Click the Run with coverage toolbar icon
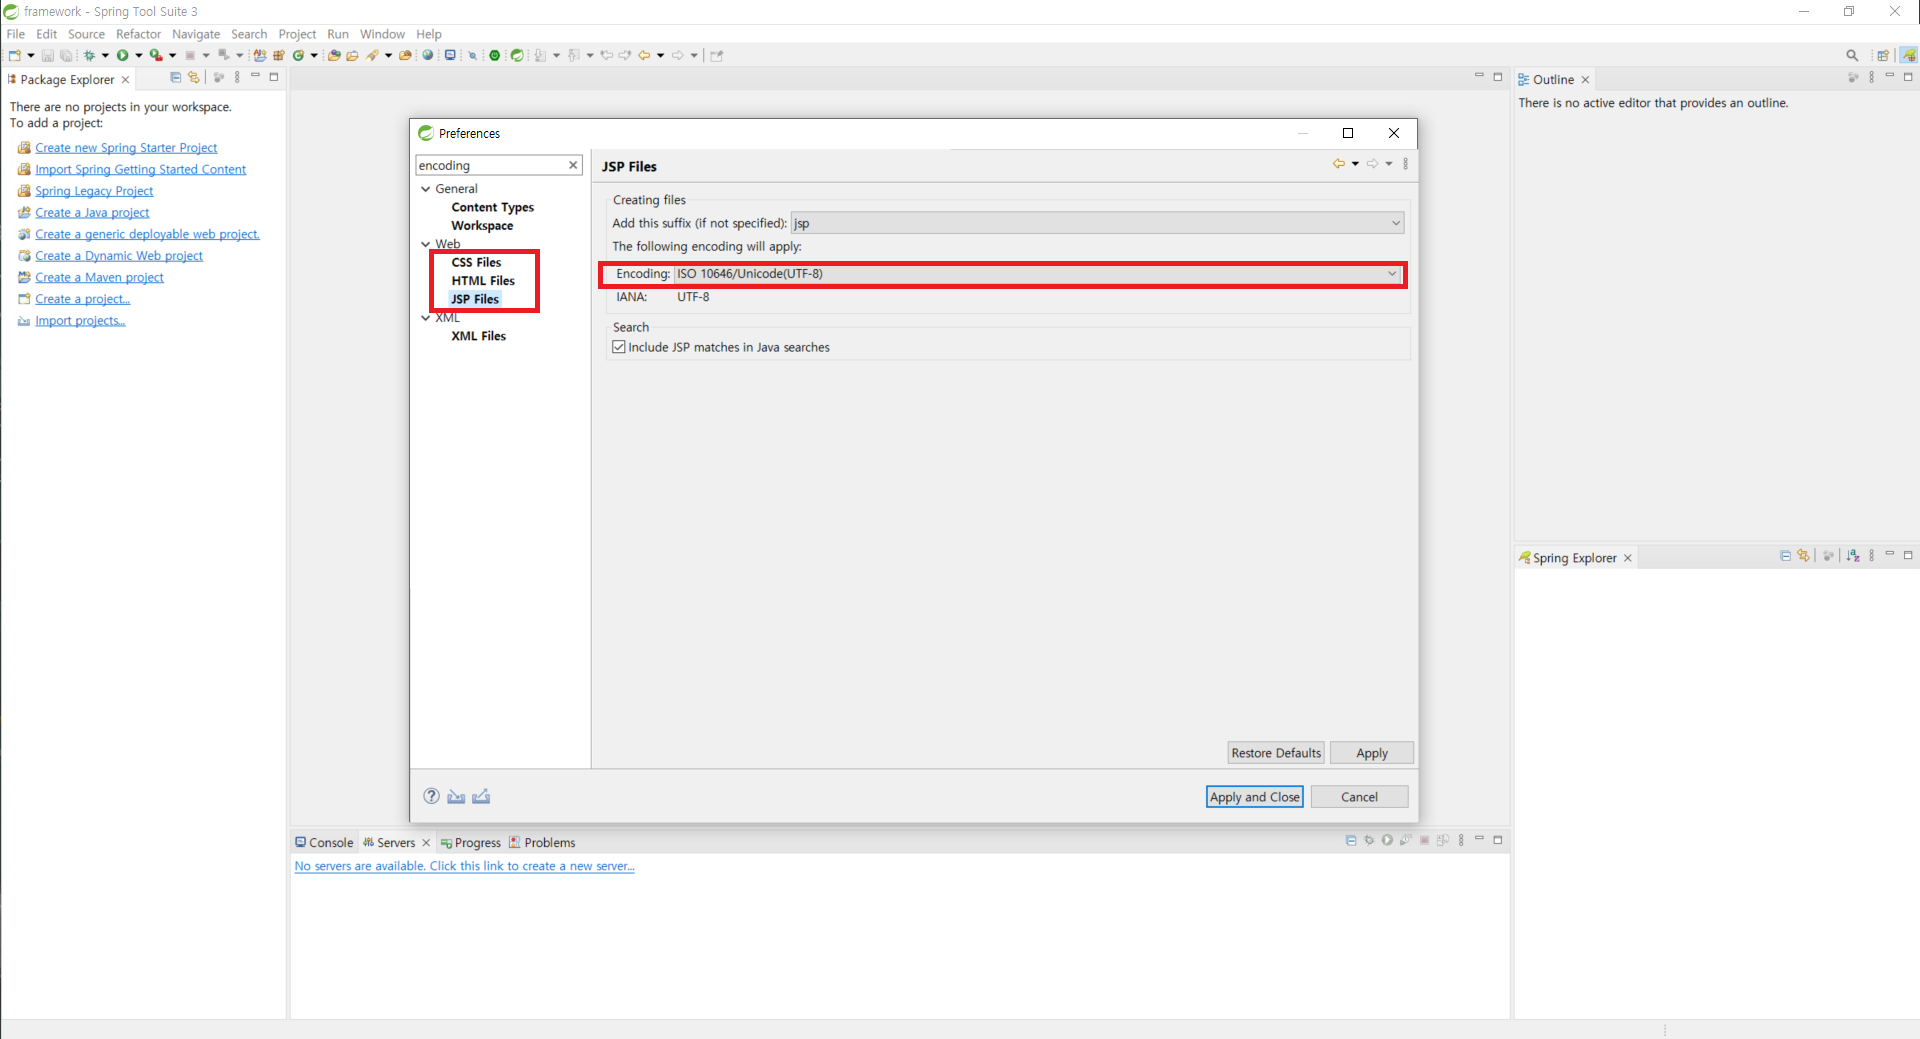 (x=156, y=55)
